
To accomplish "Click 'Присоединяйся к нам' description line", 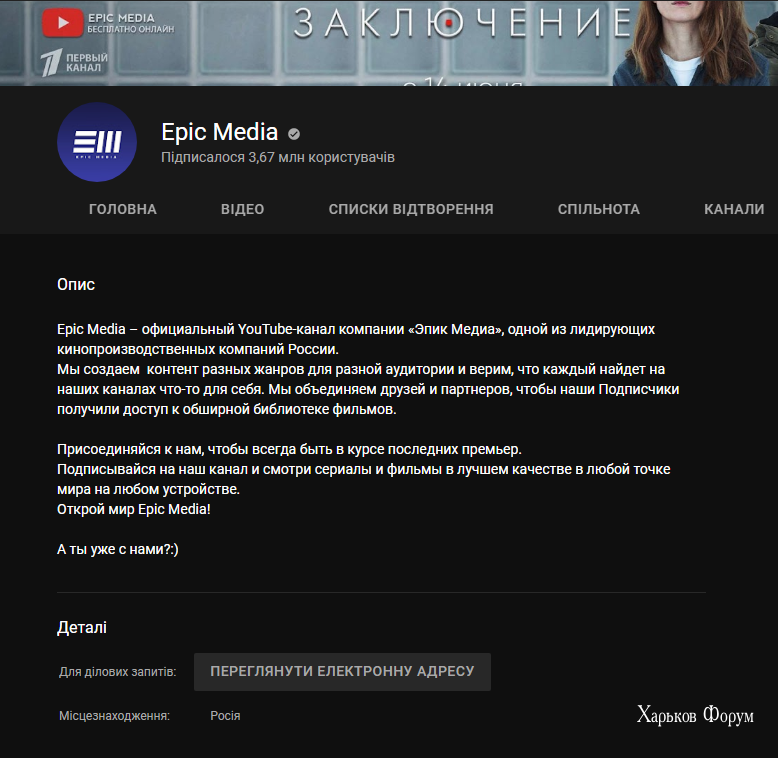I will (x=289, y=449).
